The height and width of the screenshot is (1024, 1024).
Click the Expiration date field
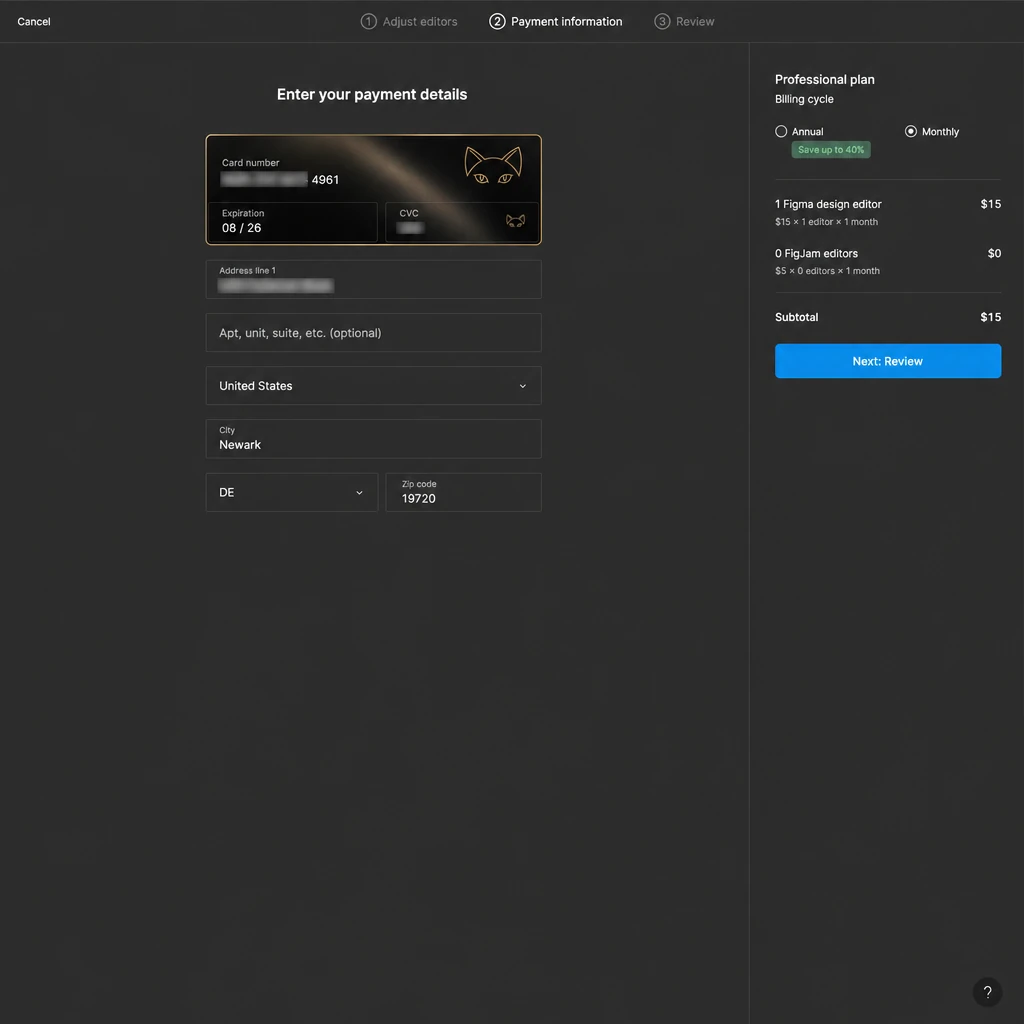293,222
